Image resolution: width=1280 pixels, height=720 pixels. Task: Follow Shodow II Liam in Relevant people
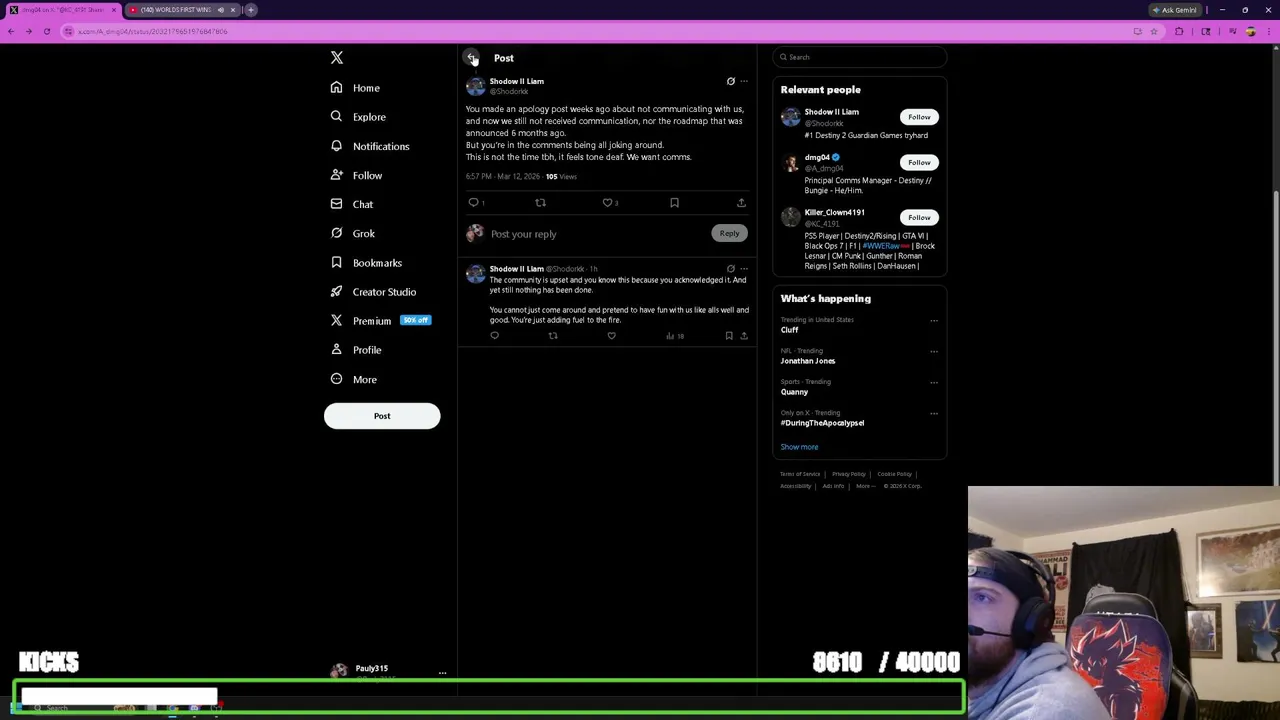click(919, 117)
